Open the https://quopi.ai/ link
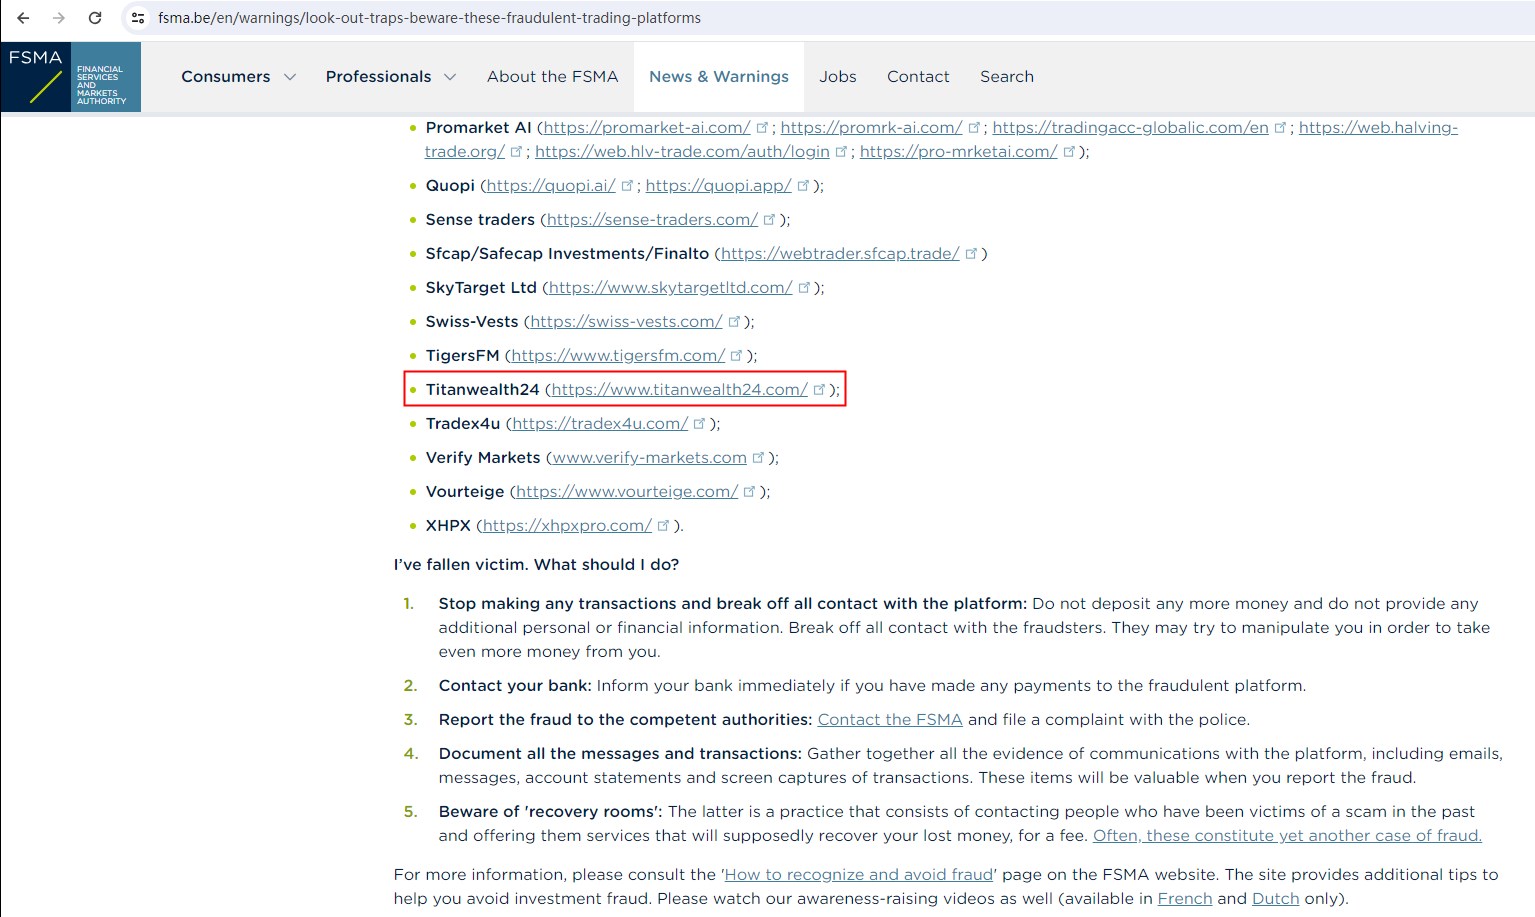1535x917 pixels. 551,186
